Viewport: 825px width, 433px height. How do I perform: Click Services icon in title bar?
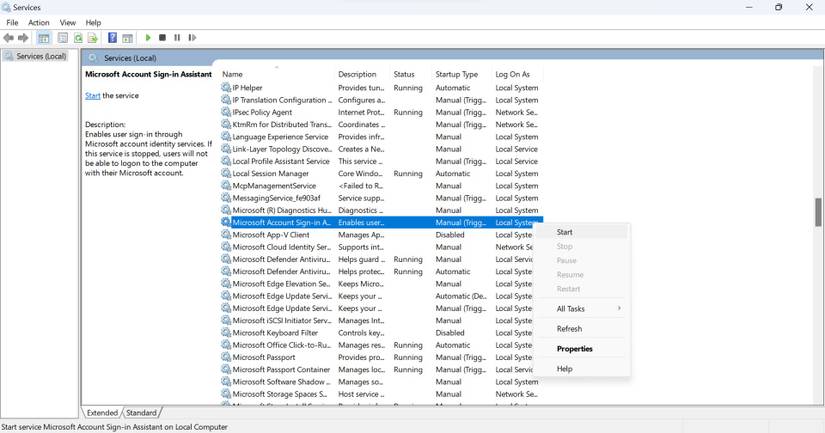pyautogui.click(x=6, y=7)
